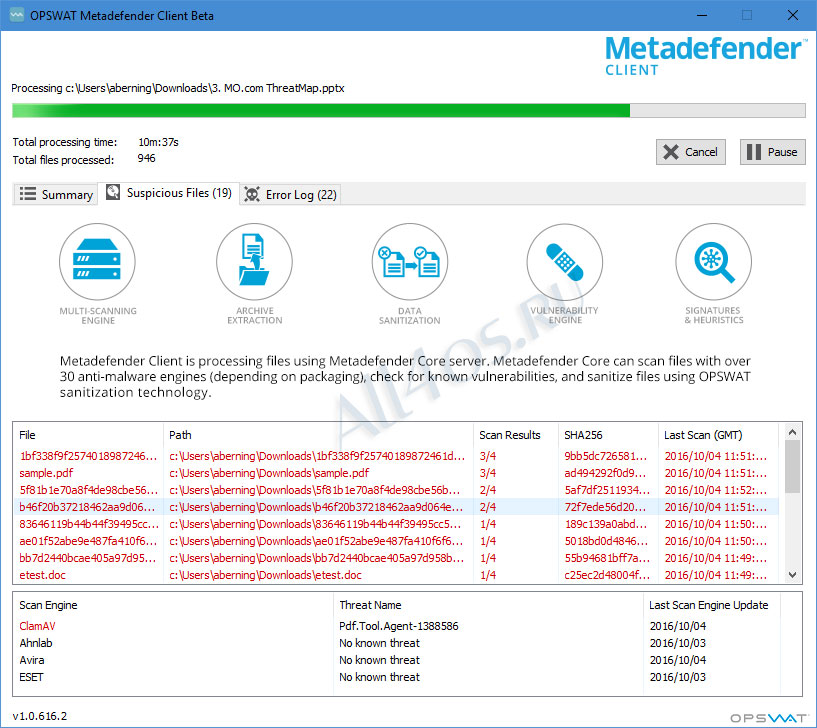
Task: Click version label v1.0.616.2
Action: 40,716
